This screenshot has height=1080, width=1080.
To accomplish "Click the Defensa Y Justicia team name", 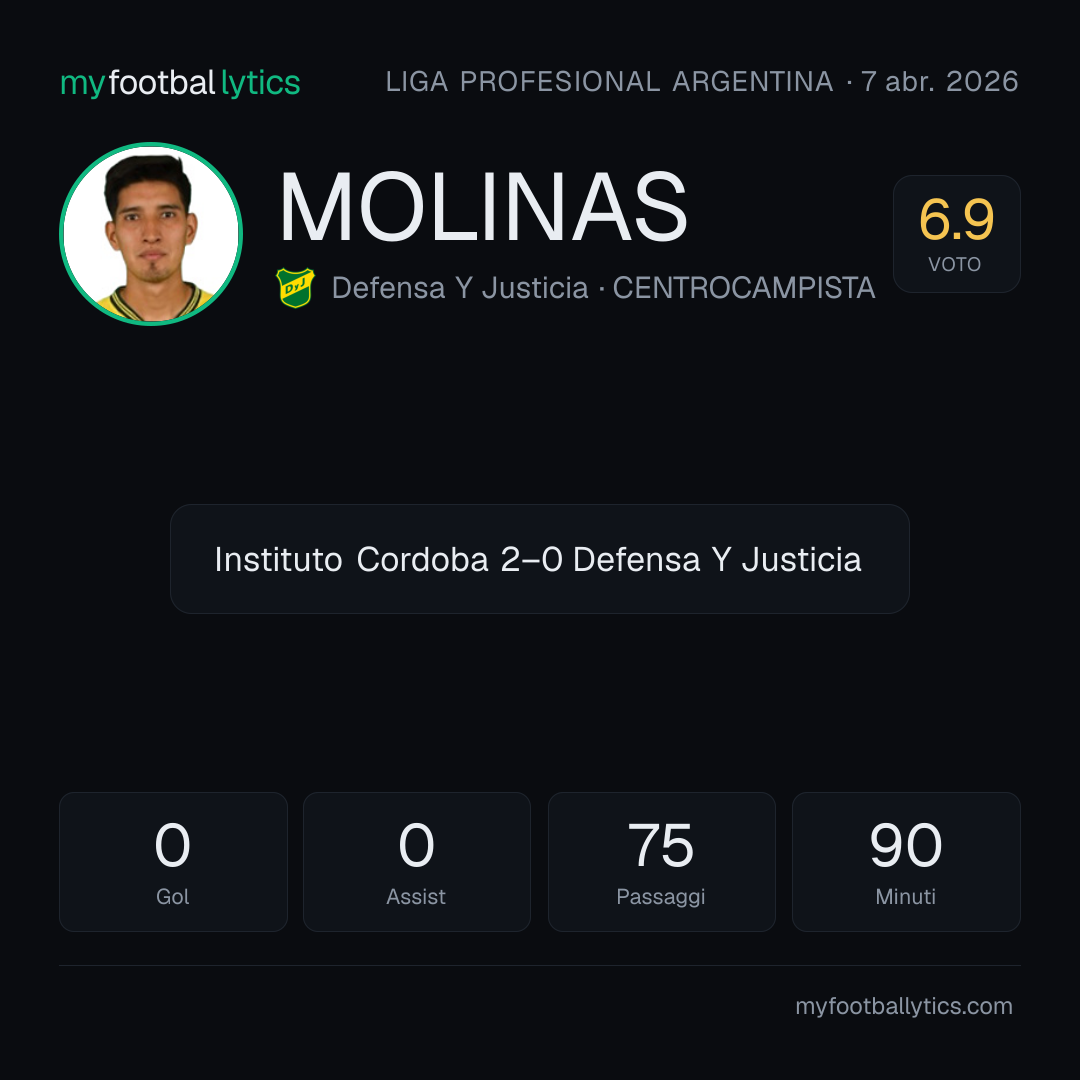I will point(460,288).
